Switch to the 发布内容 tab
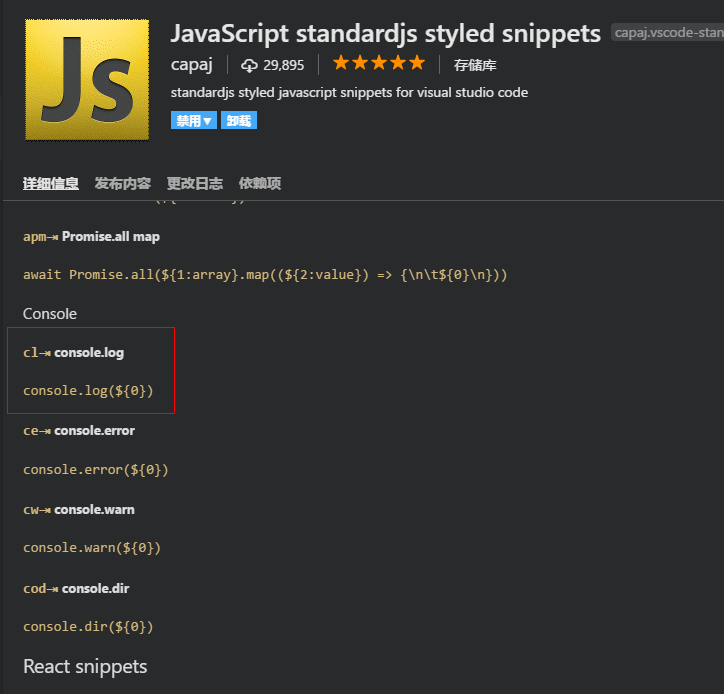Viewport: 724px width, 694px height. pyautogui.click(x=123, y=183)
